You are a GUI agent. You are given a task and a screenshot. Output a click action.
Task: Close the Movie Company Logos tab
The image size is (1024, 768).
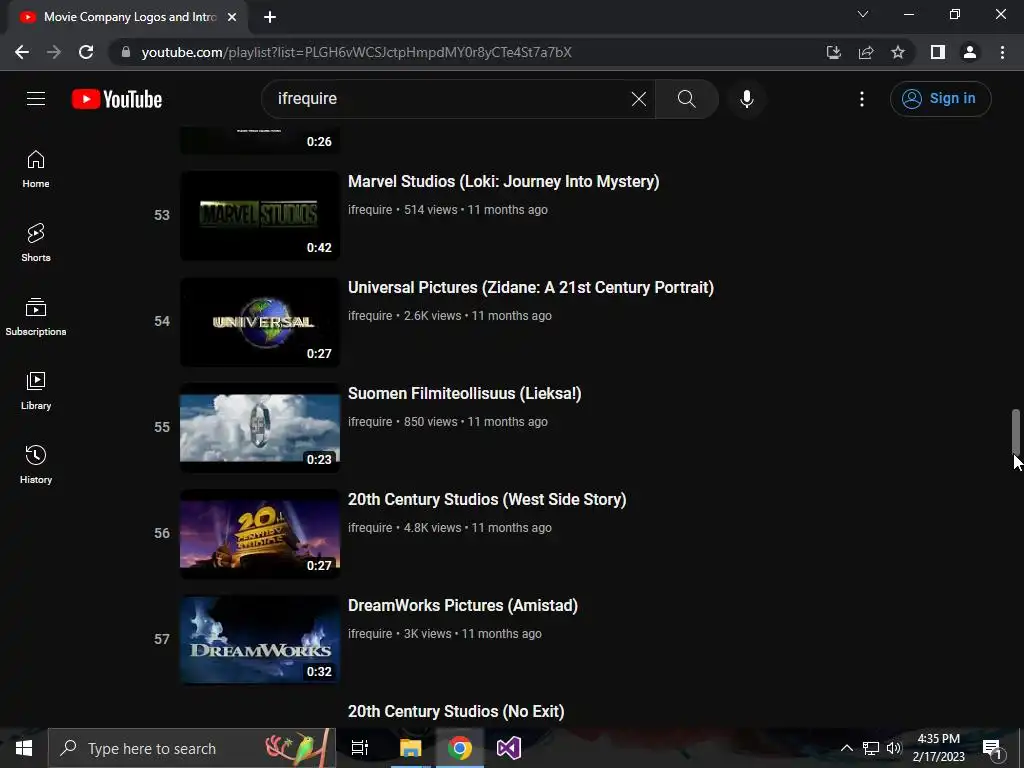point(232,17)
